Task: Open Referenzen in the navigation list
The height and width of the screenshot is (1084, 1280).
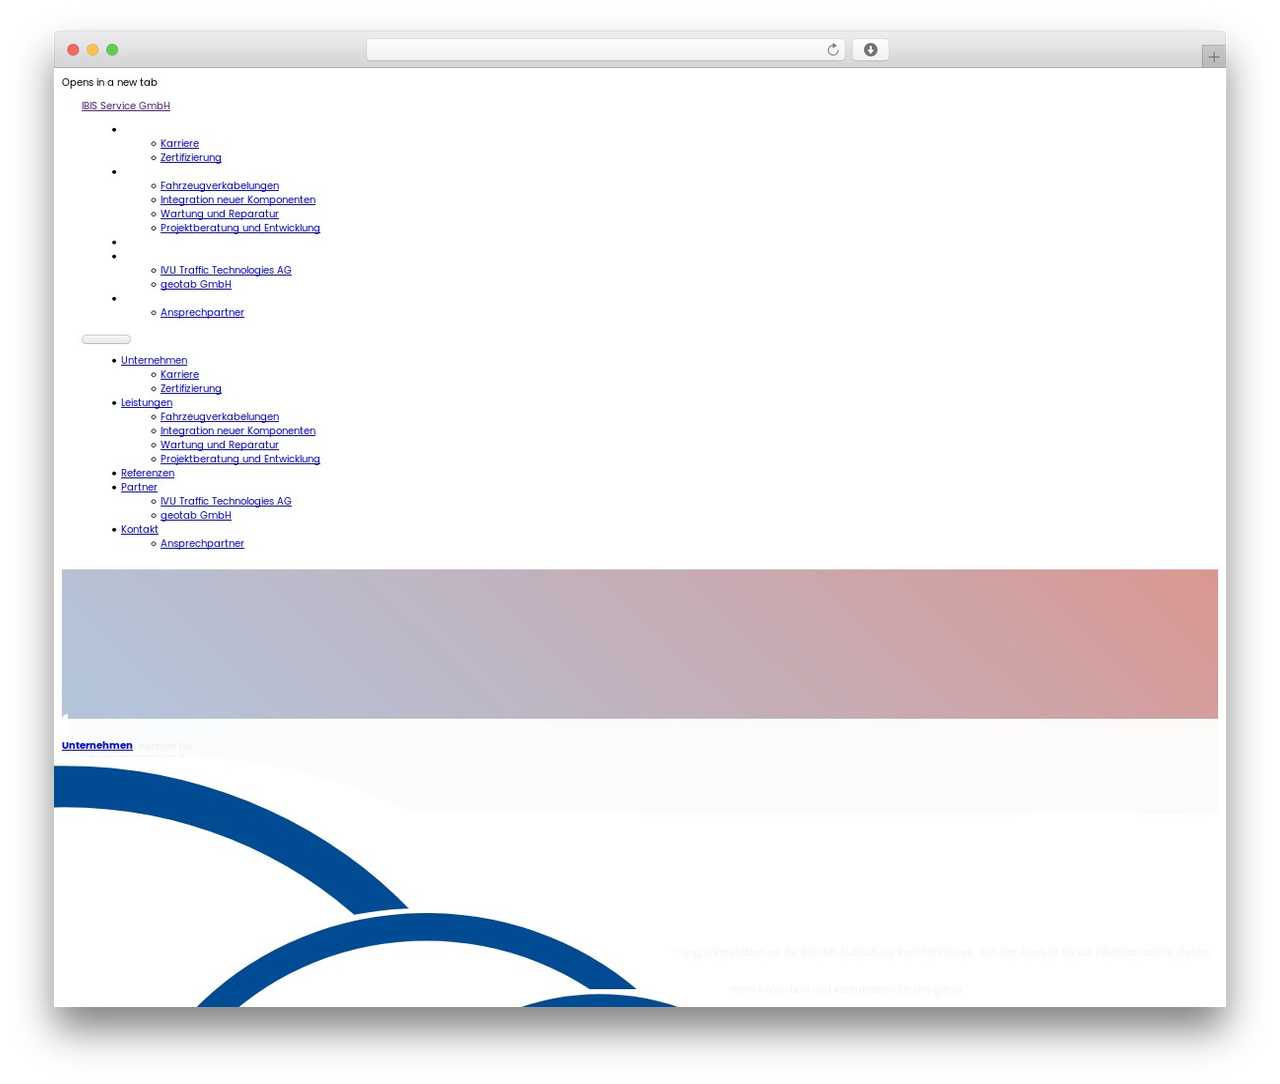Action: 148,473
